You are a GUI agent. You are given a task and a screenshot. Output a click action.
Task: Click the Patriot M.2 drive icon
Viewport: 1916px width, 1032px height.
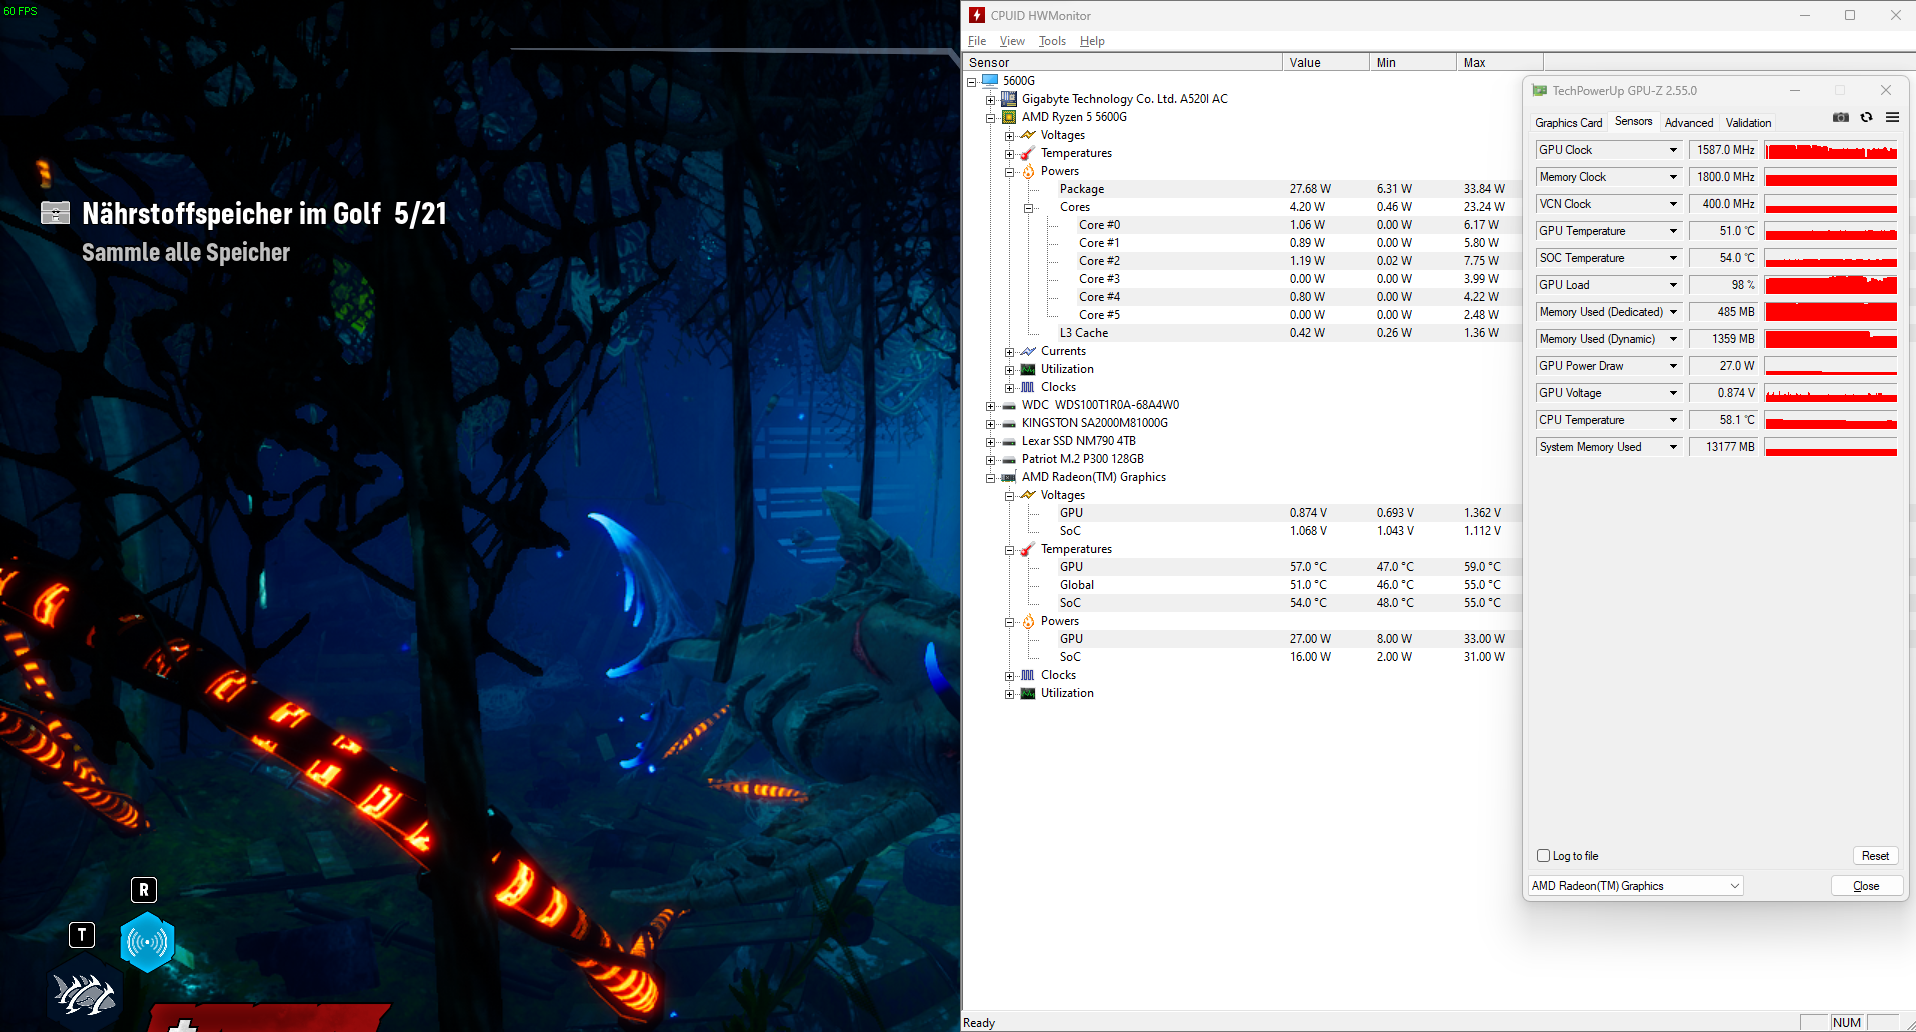[1009, 459]
